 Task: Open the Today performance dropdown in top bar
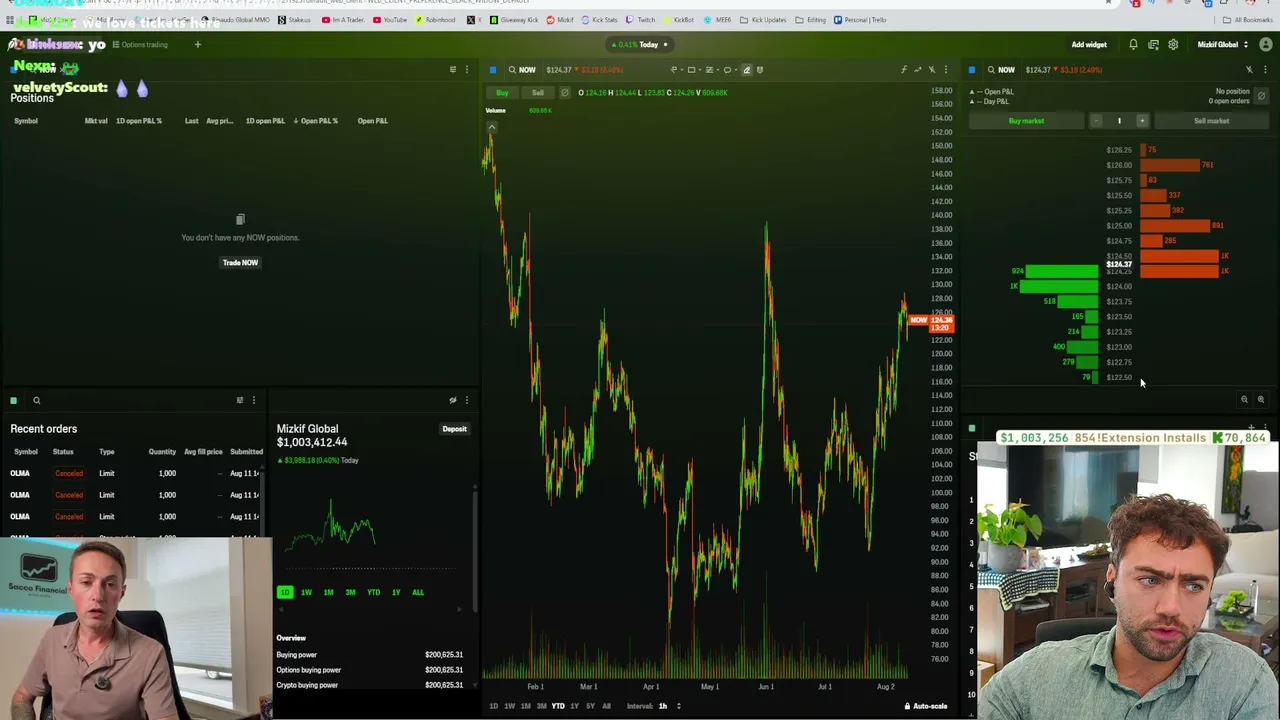coord(641,45)
